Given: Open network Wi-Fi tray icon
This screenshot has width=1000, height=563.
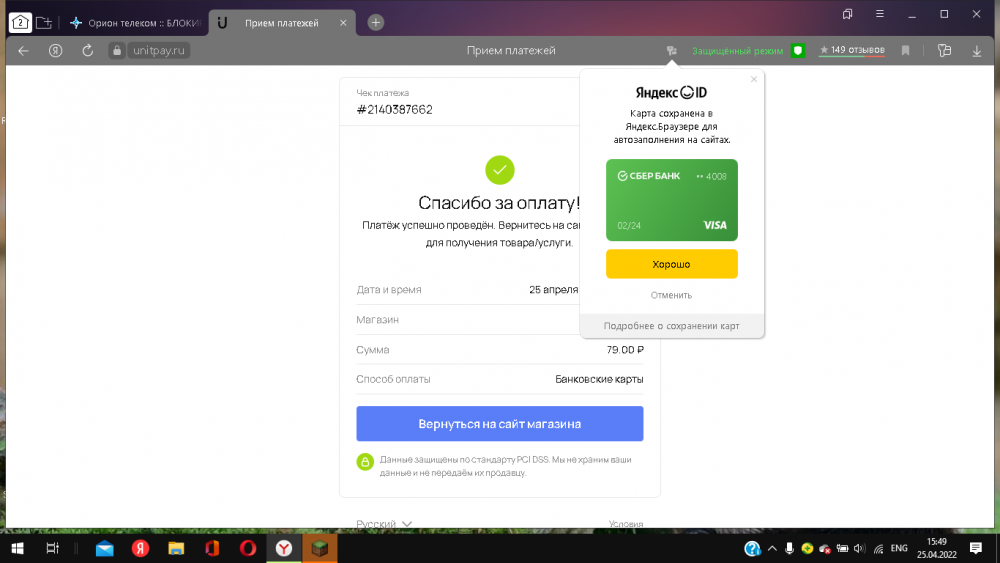Looking at the screenshot, I should (878, 548).
